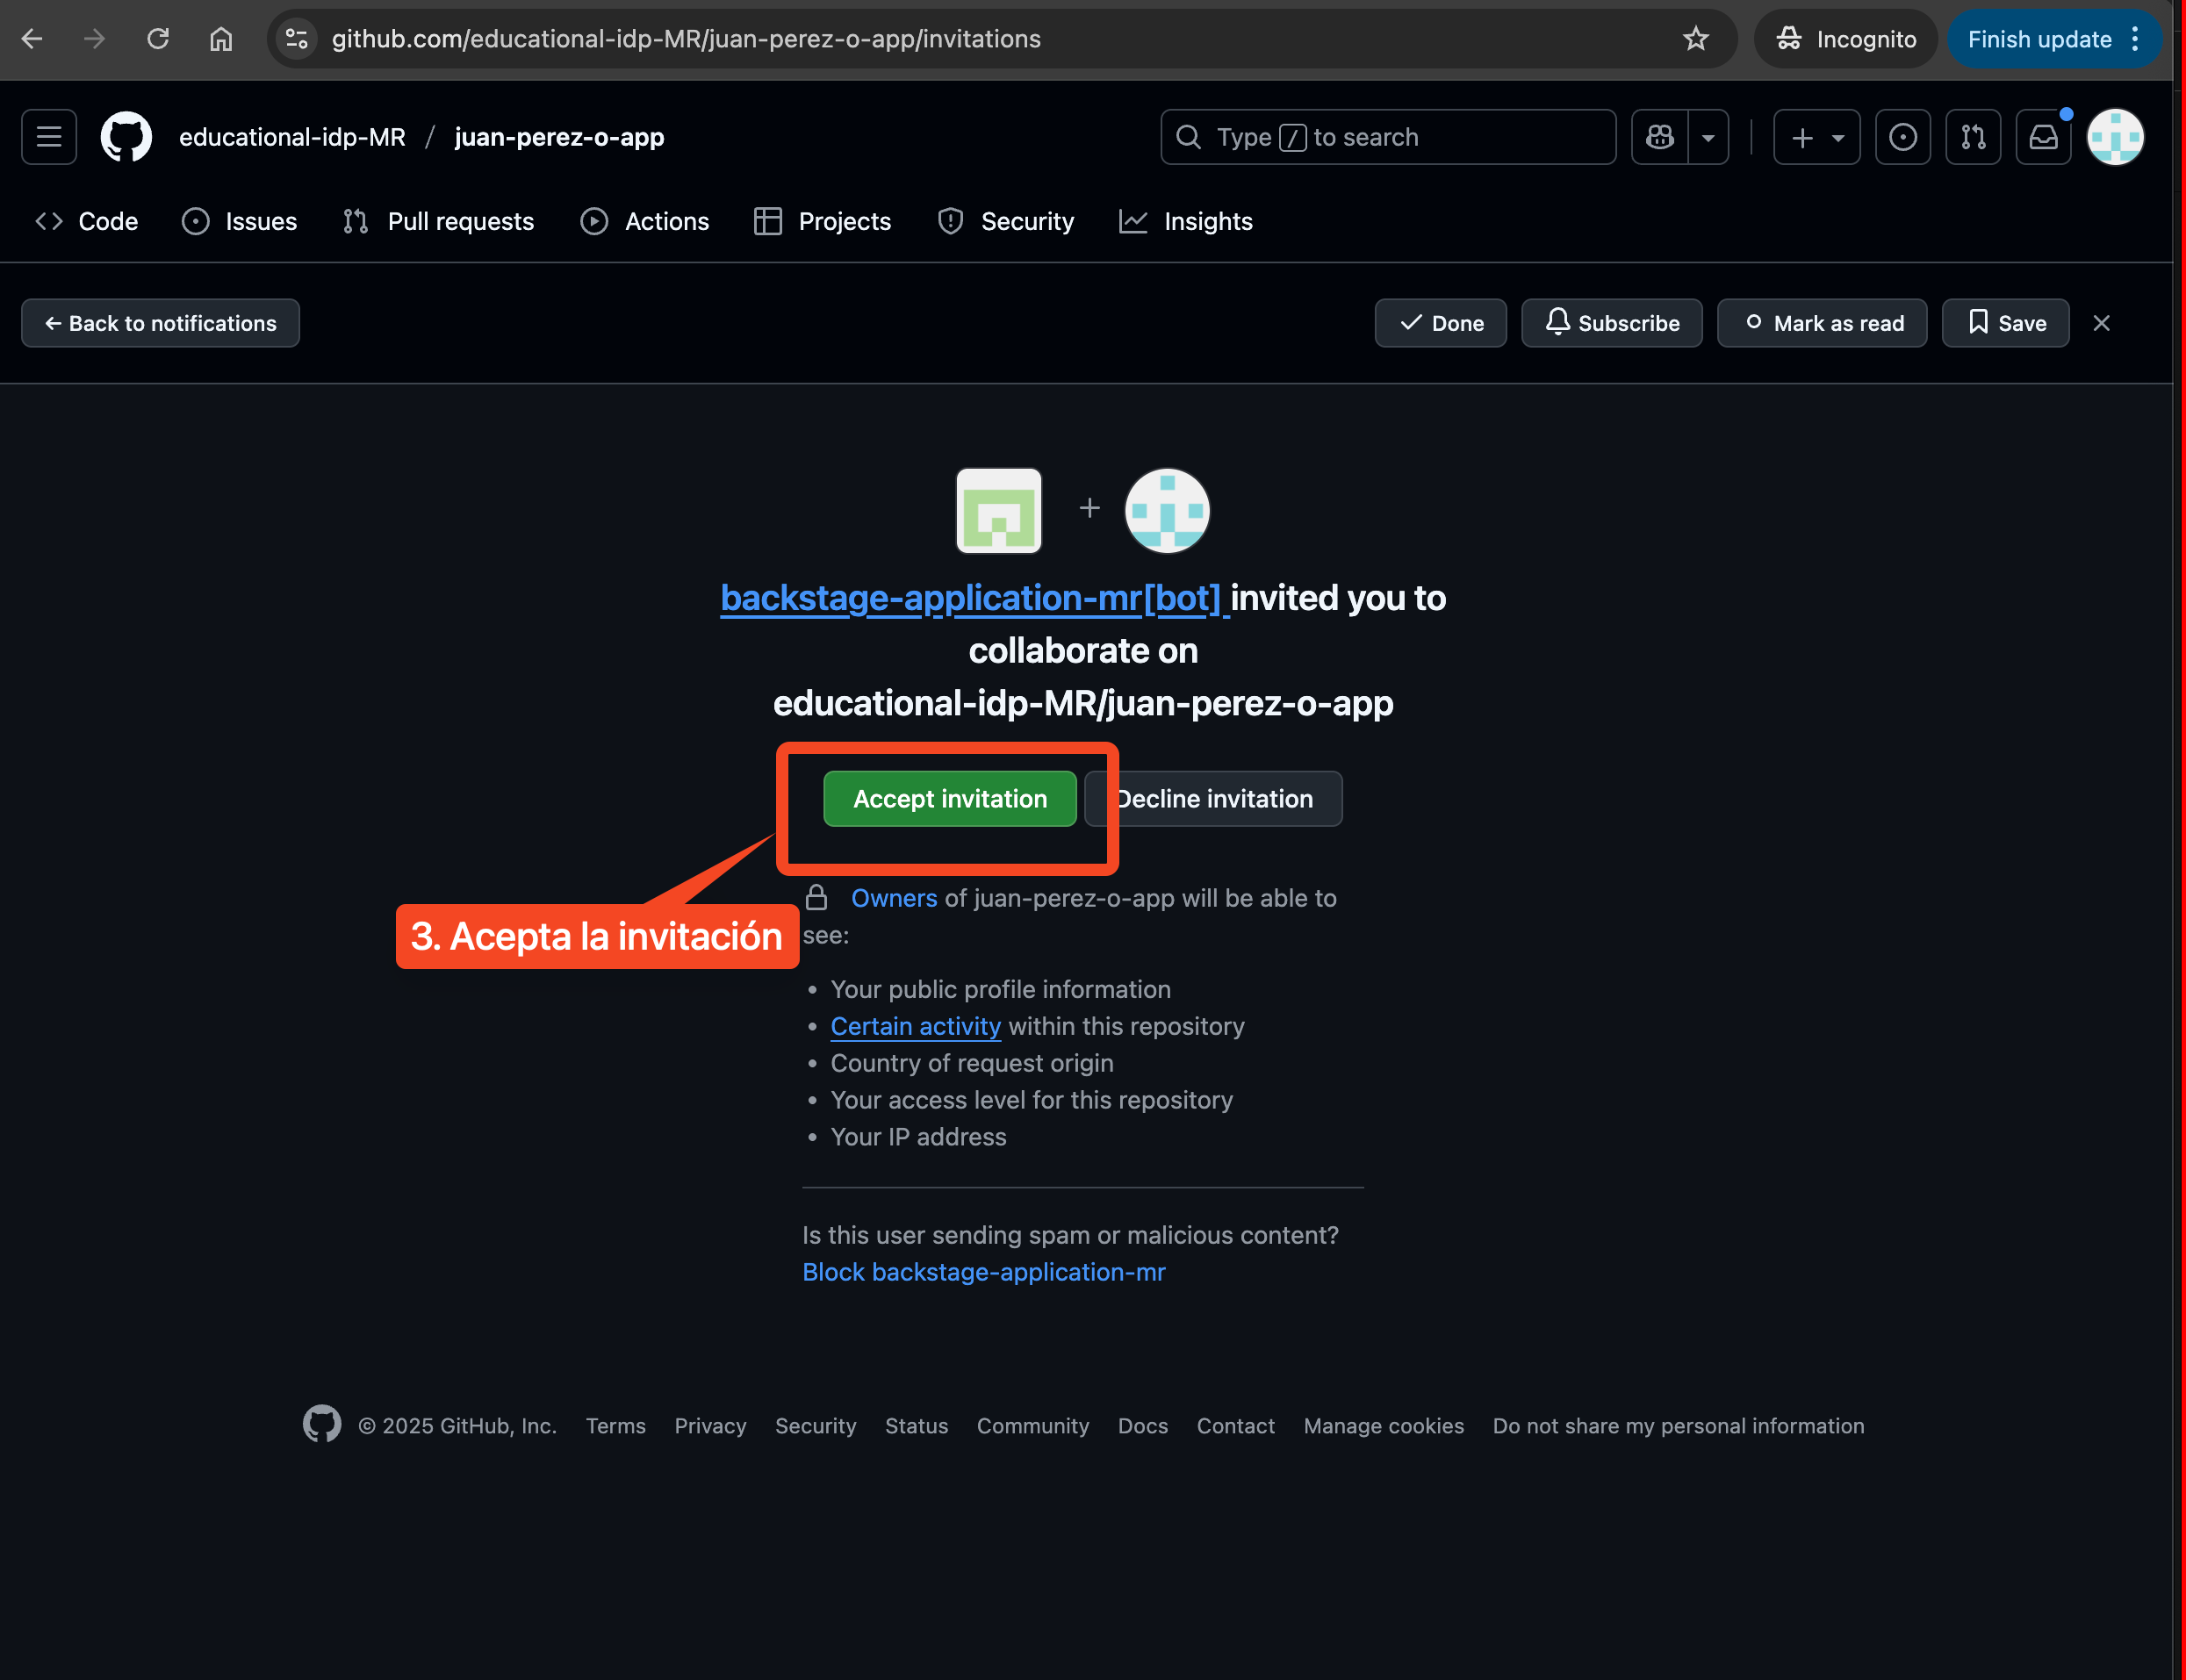Click the Accept invitation button

tap(949, 799)
